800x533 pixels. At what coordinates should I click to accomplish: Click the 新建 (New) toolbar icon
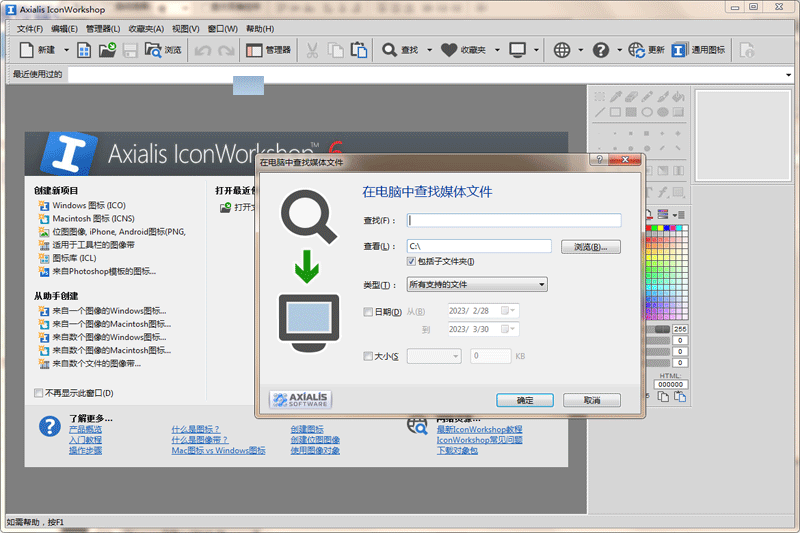[27, 49]
